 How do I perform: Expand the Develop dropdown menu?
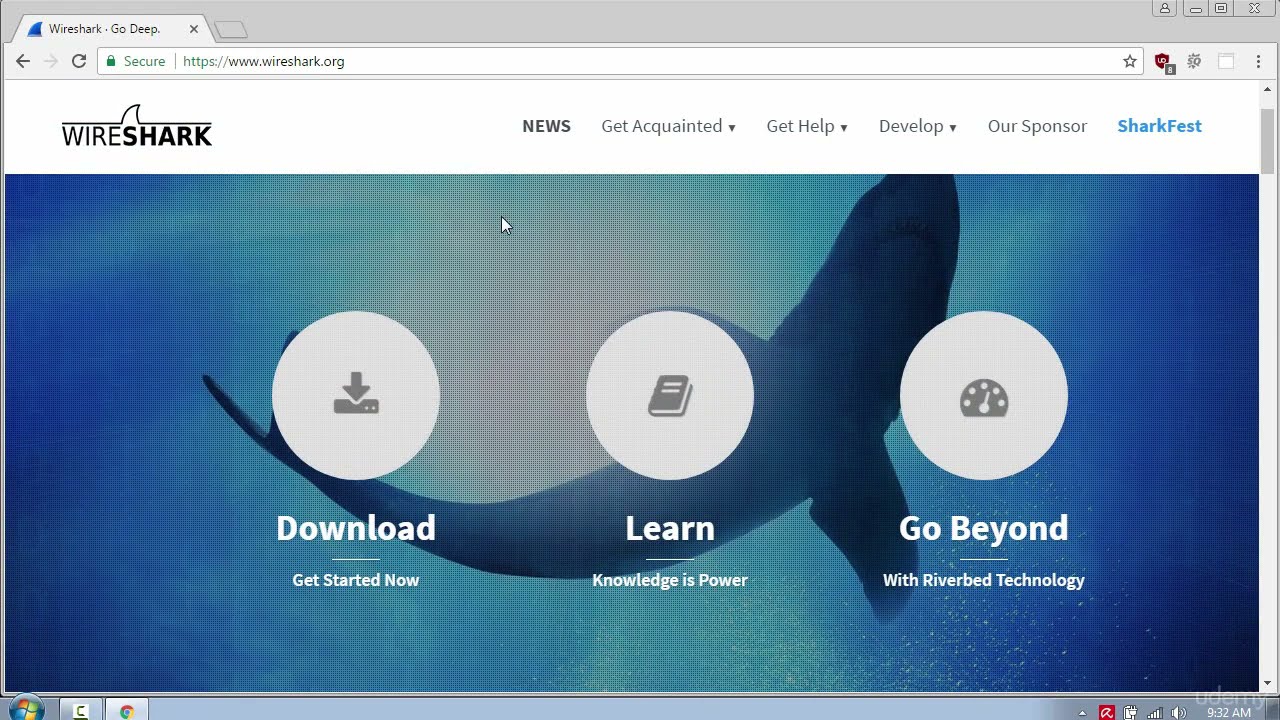[x=918, y=126]
